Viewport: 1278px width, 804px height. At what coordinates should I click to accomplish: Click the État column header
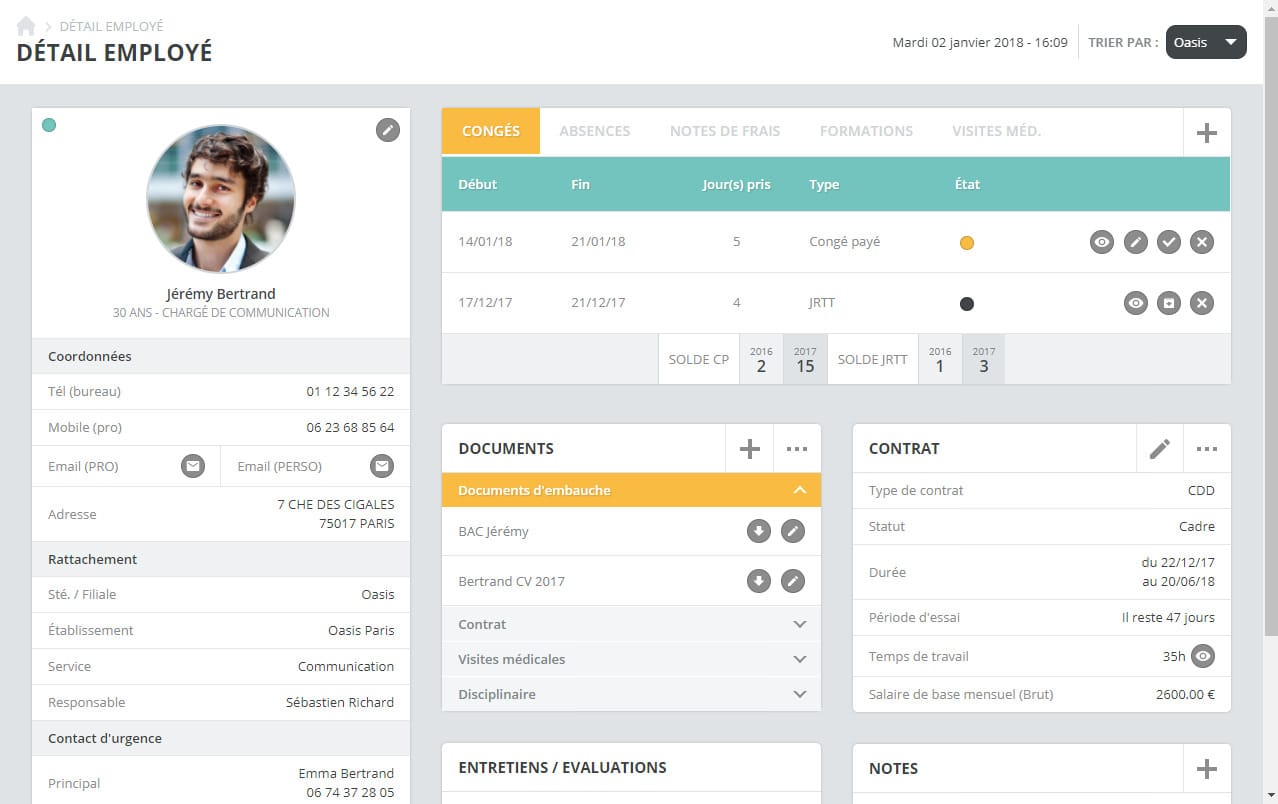[967, 184]
